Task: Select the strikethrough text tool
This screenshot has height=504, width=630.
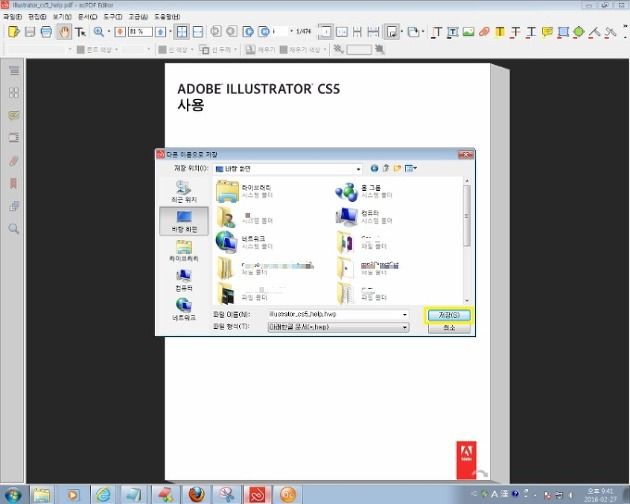Action: (515, 32)
